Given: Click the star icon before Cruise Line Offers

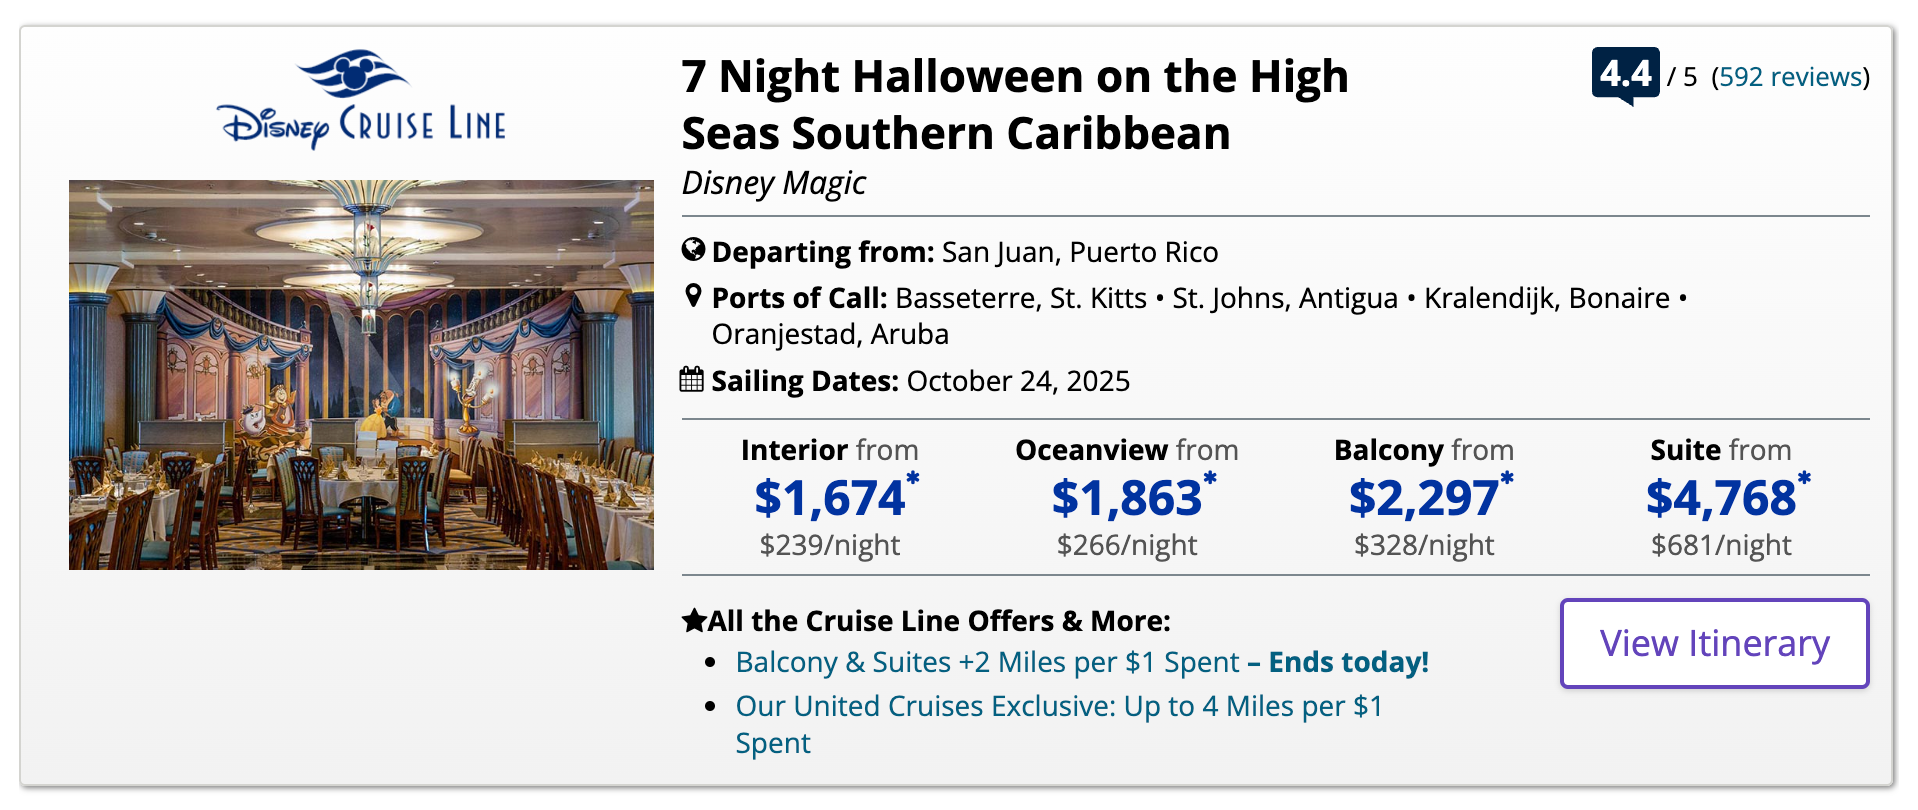Looking at the screenshot, I should [x=694, y=621].
